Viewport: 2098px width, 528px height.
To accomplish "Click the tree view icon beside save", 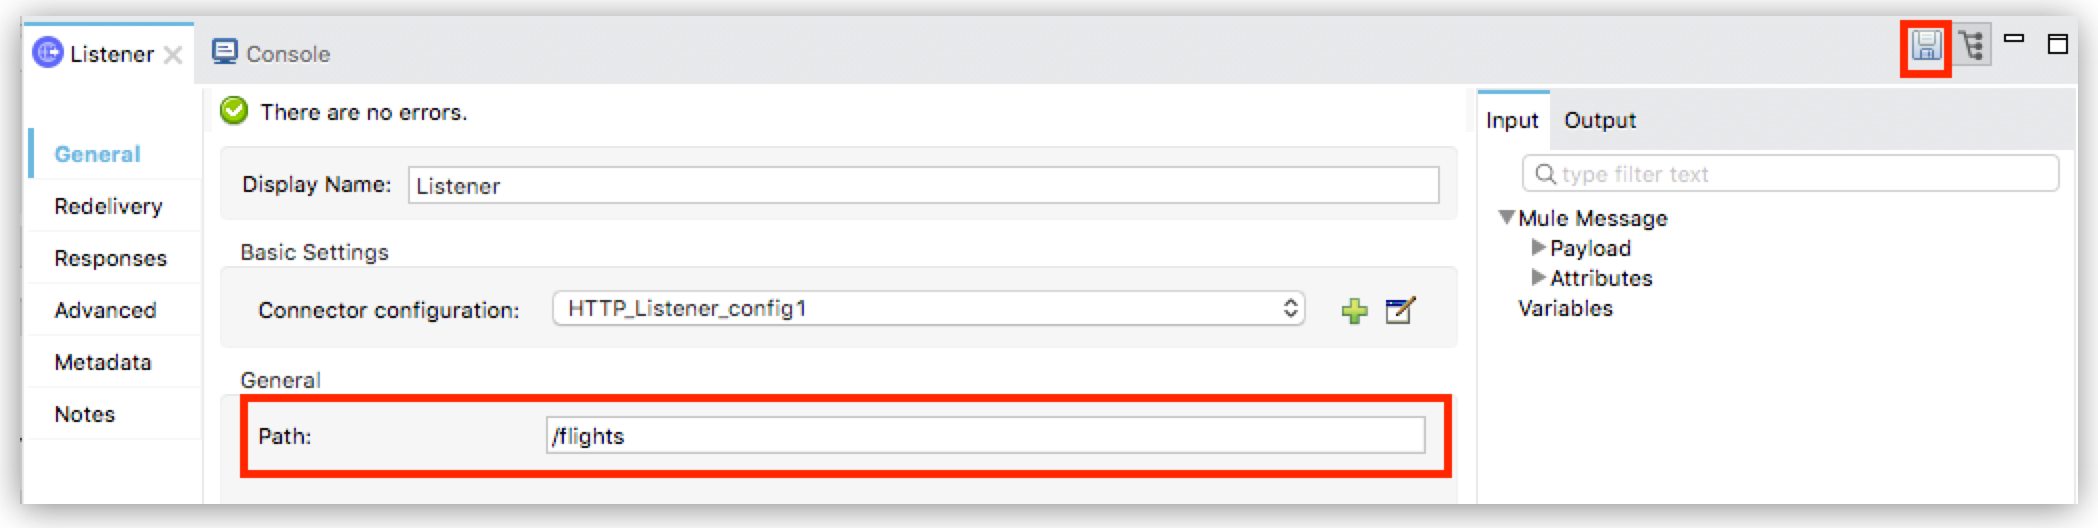I will tap(1972, 46).
